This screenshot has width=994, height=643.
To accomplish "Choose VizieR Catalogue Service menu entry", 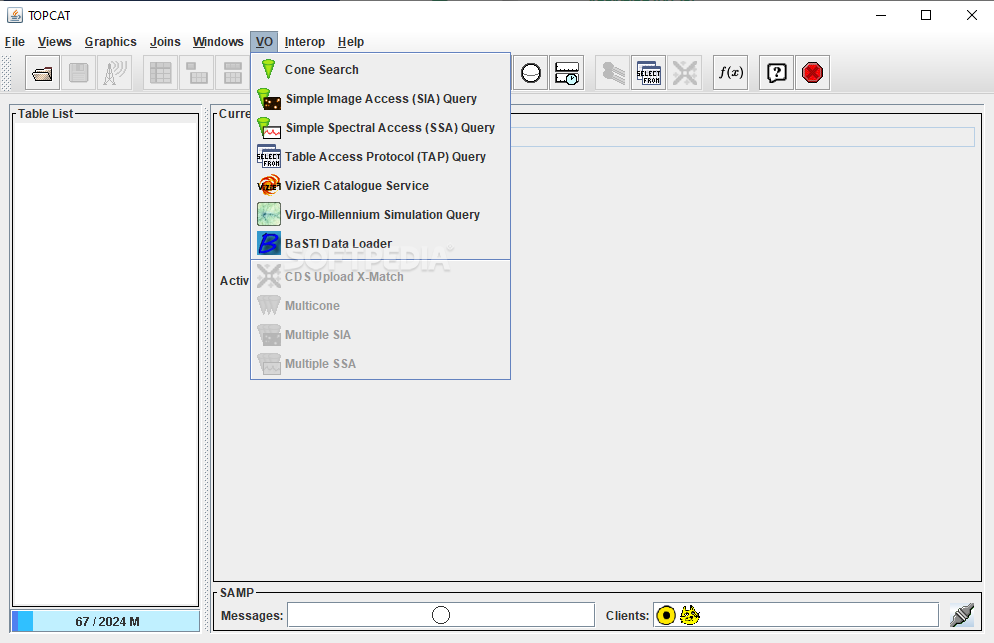I will (x=380, y=186).
